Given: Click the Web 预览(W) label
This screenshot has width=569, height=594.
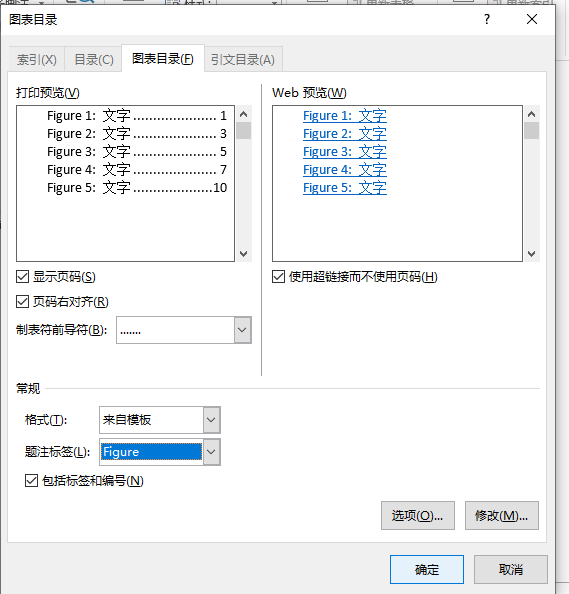Looking at the screenshot, I should (x=309, y=93).
